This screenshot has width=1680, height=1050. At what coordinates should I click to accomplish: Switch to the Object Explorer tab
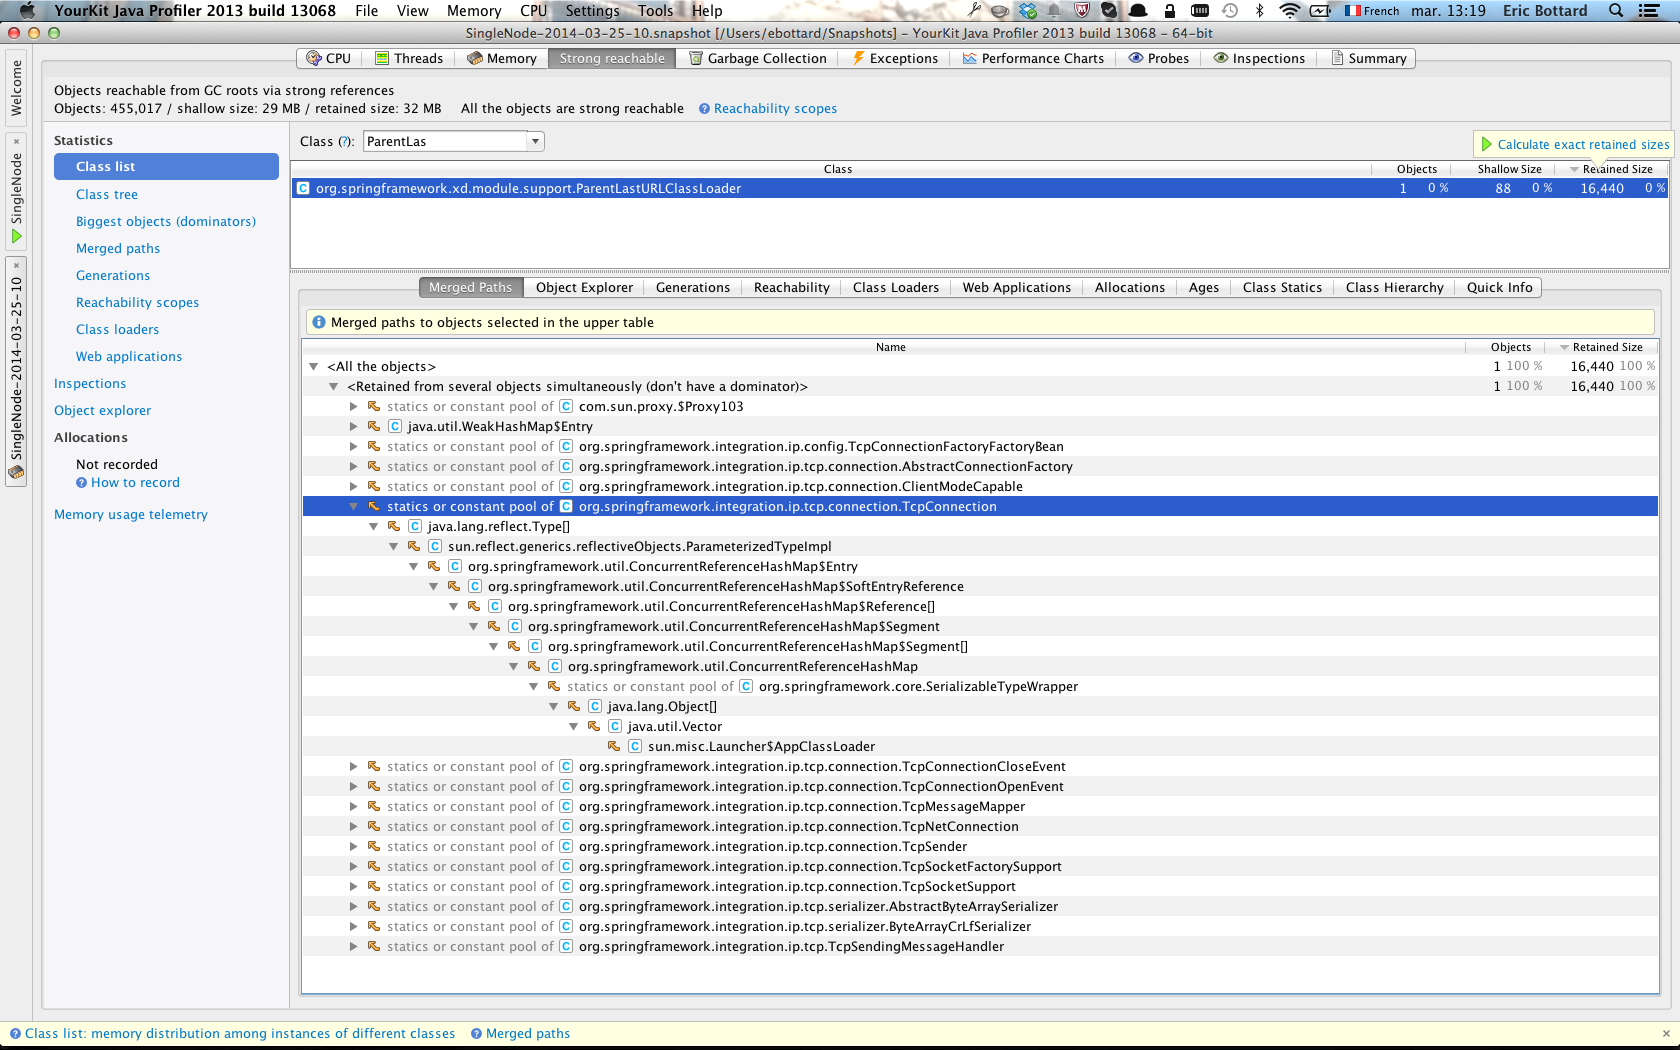pyautogui.click(x=584, y=287)
